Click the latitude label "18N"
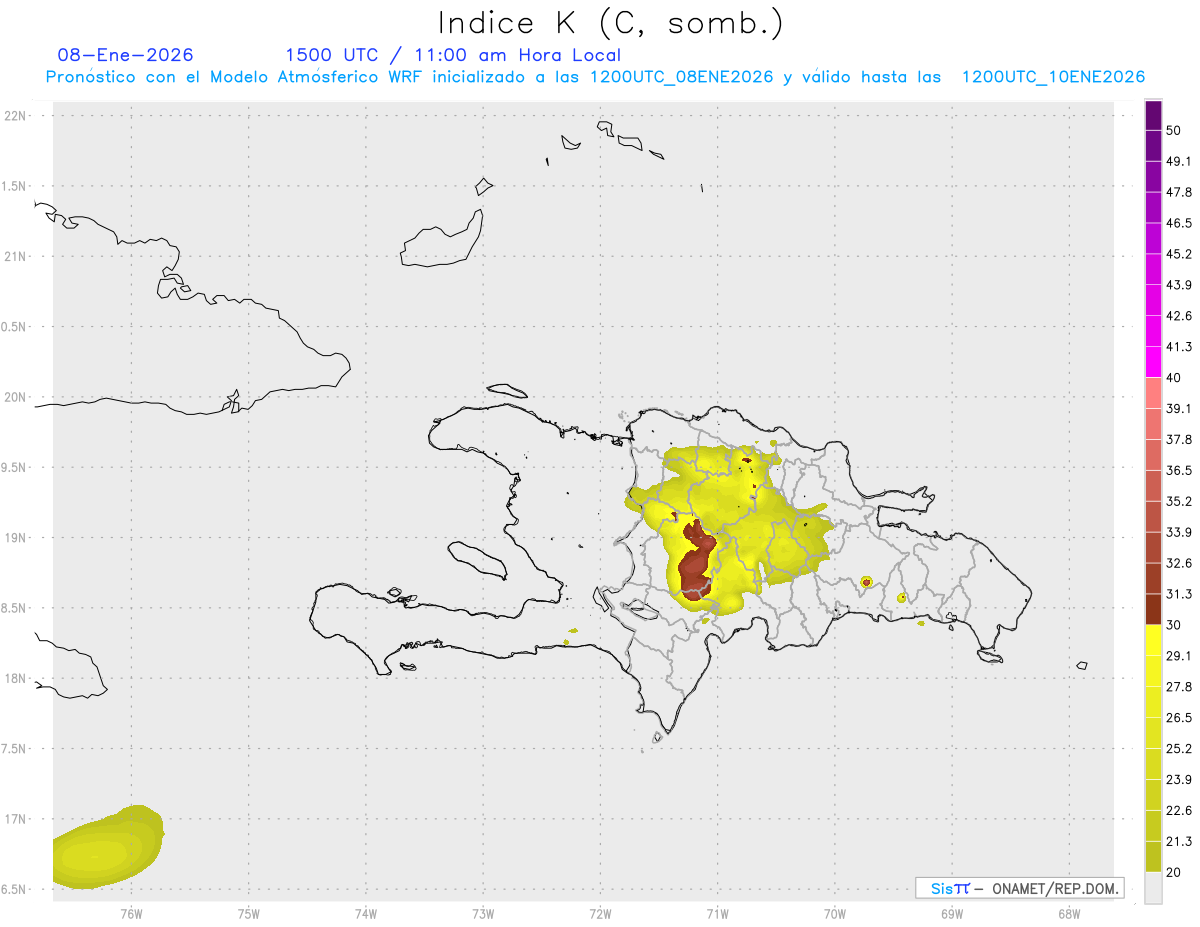This screenshot has height=927, width=1200. pyautogui.click(x=16, y=678)
